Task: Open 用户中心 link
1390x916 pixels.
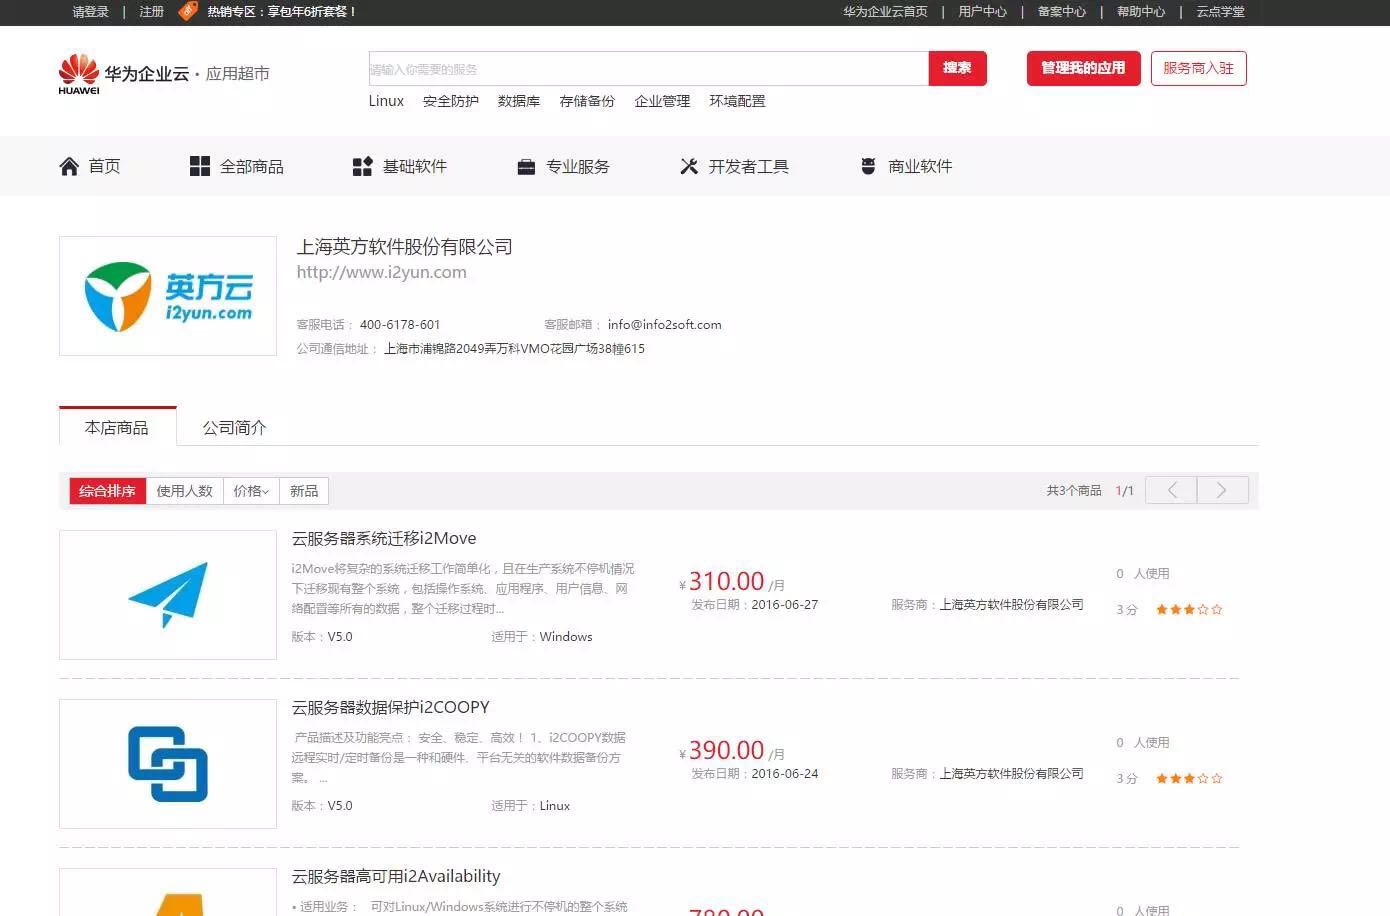Action: tap(982, 12)
